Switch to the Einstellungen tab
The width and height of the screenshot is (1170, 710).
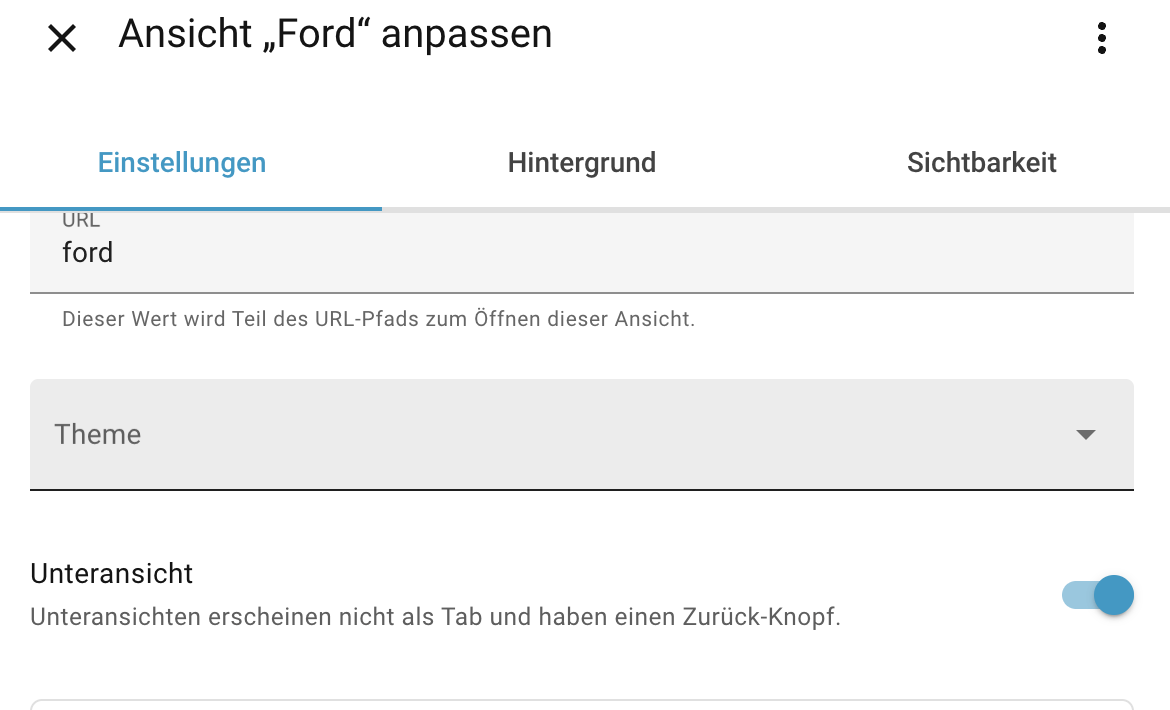[182, 163]
